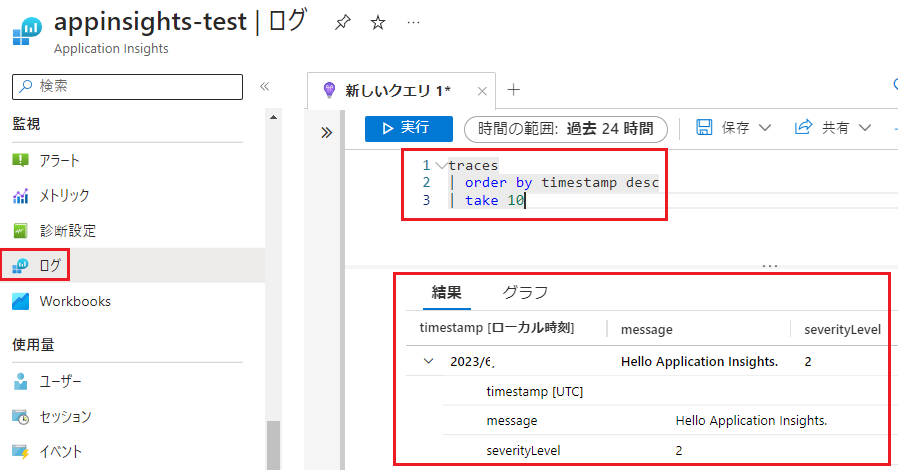Screen dimensions: 898x470
Task: Open イベント under 使用量
Action: (x=61, y=452)
